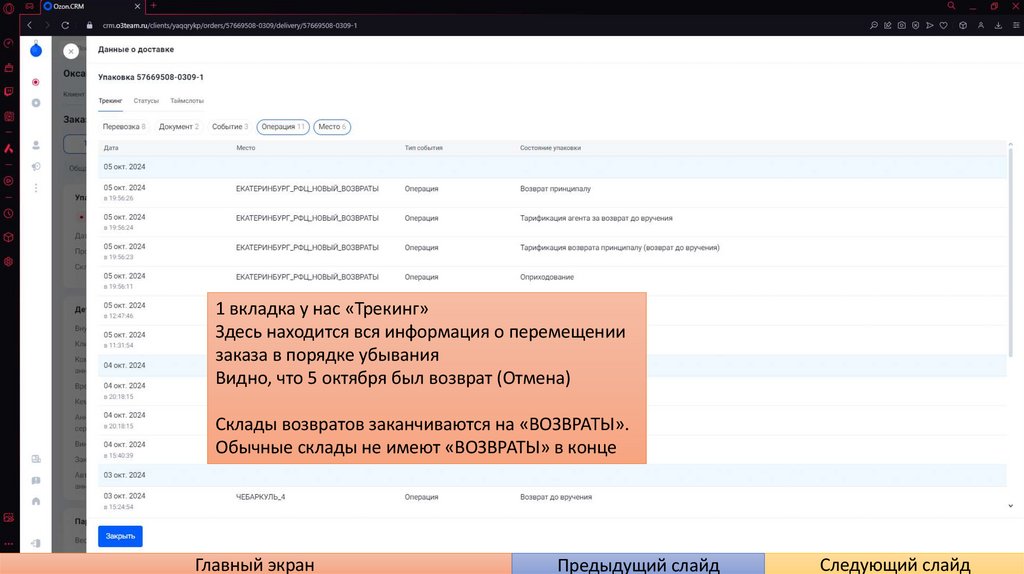Image resolution: width=1024 pixels, height=574 pixels.
Task: Click 'Оприходование' status text
Action: pos(547,277)
